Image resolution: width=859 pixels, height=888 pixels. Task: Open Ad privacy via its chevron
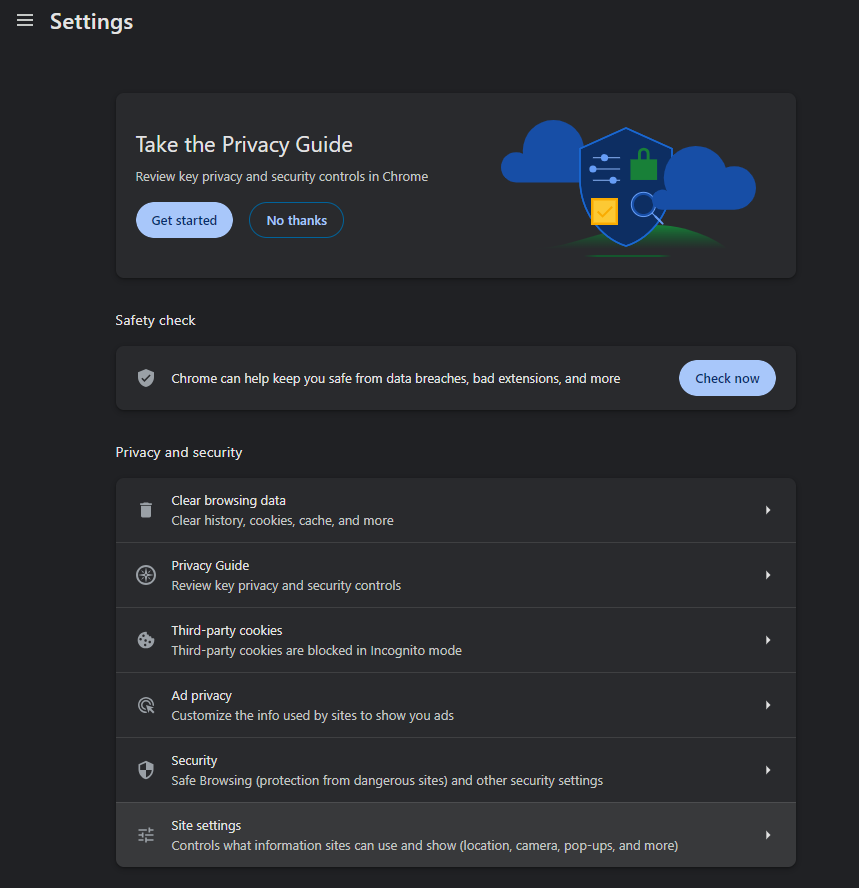[768, 705]
